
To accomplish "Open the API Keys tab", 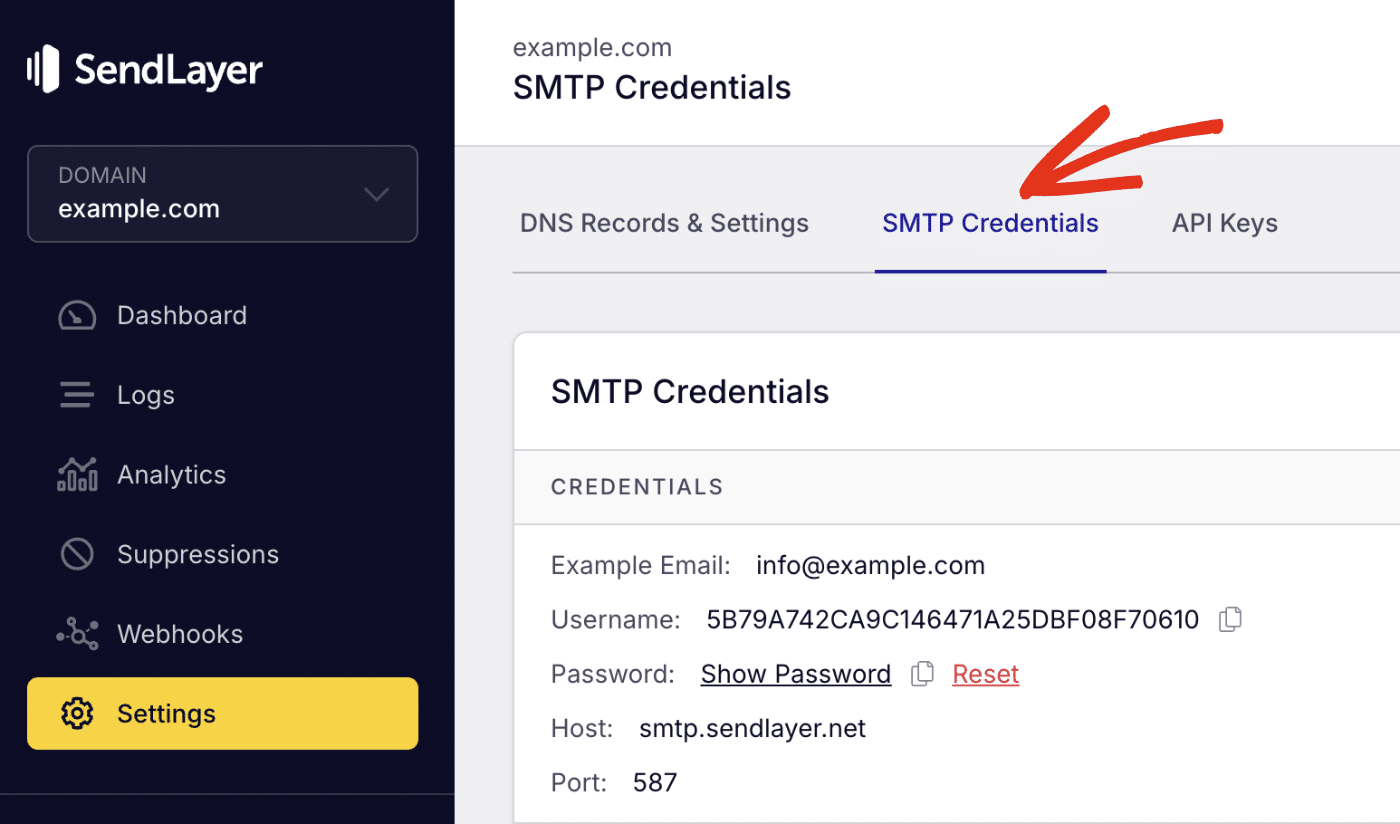I will coord(1224,223).
